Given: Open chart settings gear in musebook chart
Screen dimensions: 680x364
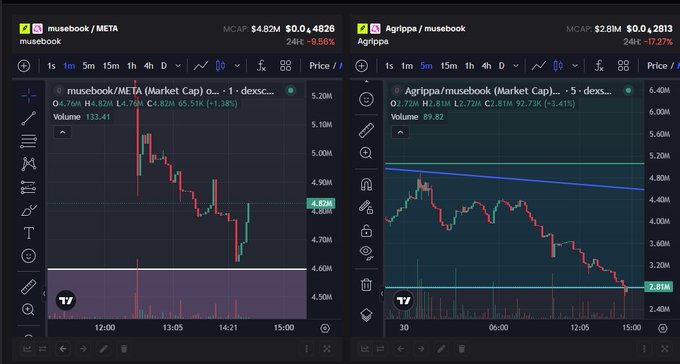Looking at the screenshot, I should point(325,328).
